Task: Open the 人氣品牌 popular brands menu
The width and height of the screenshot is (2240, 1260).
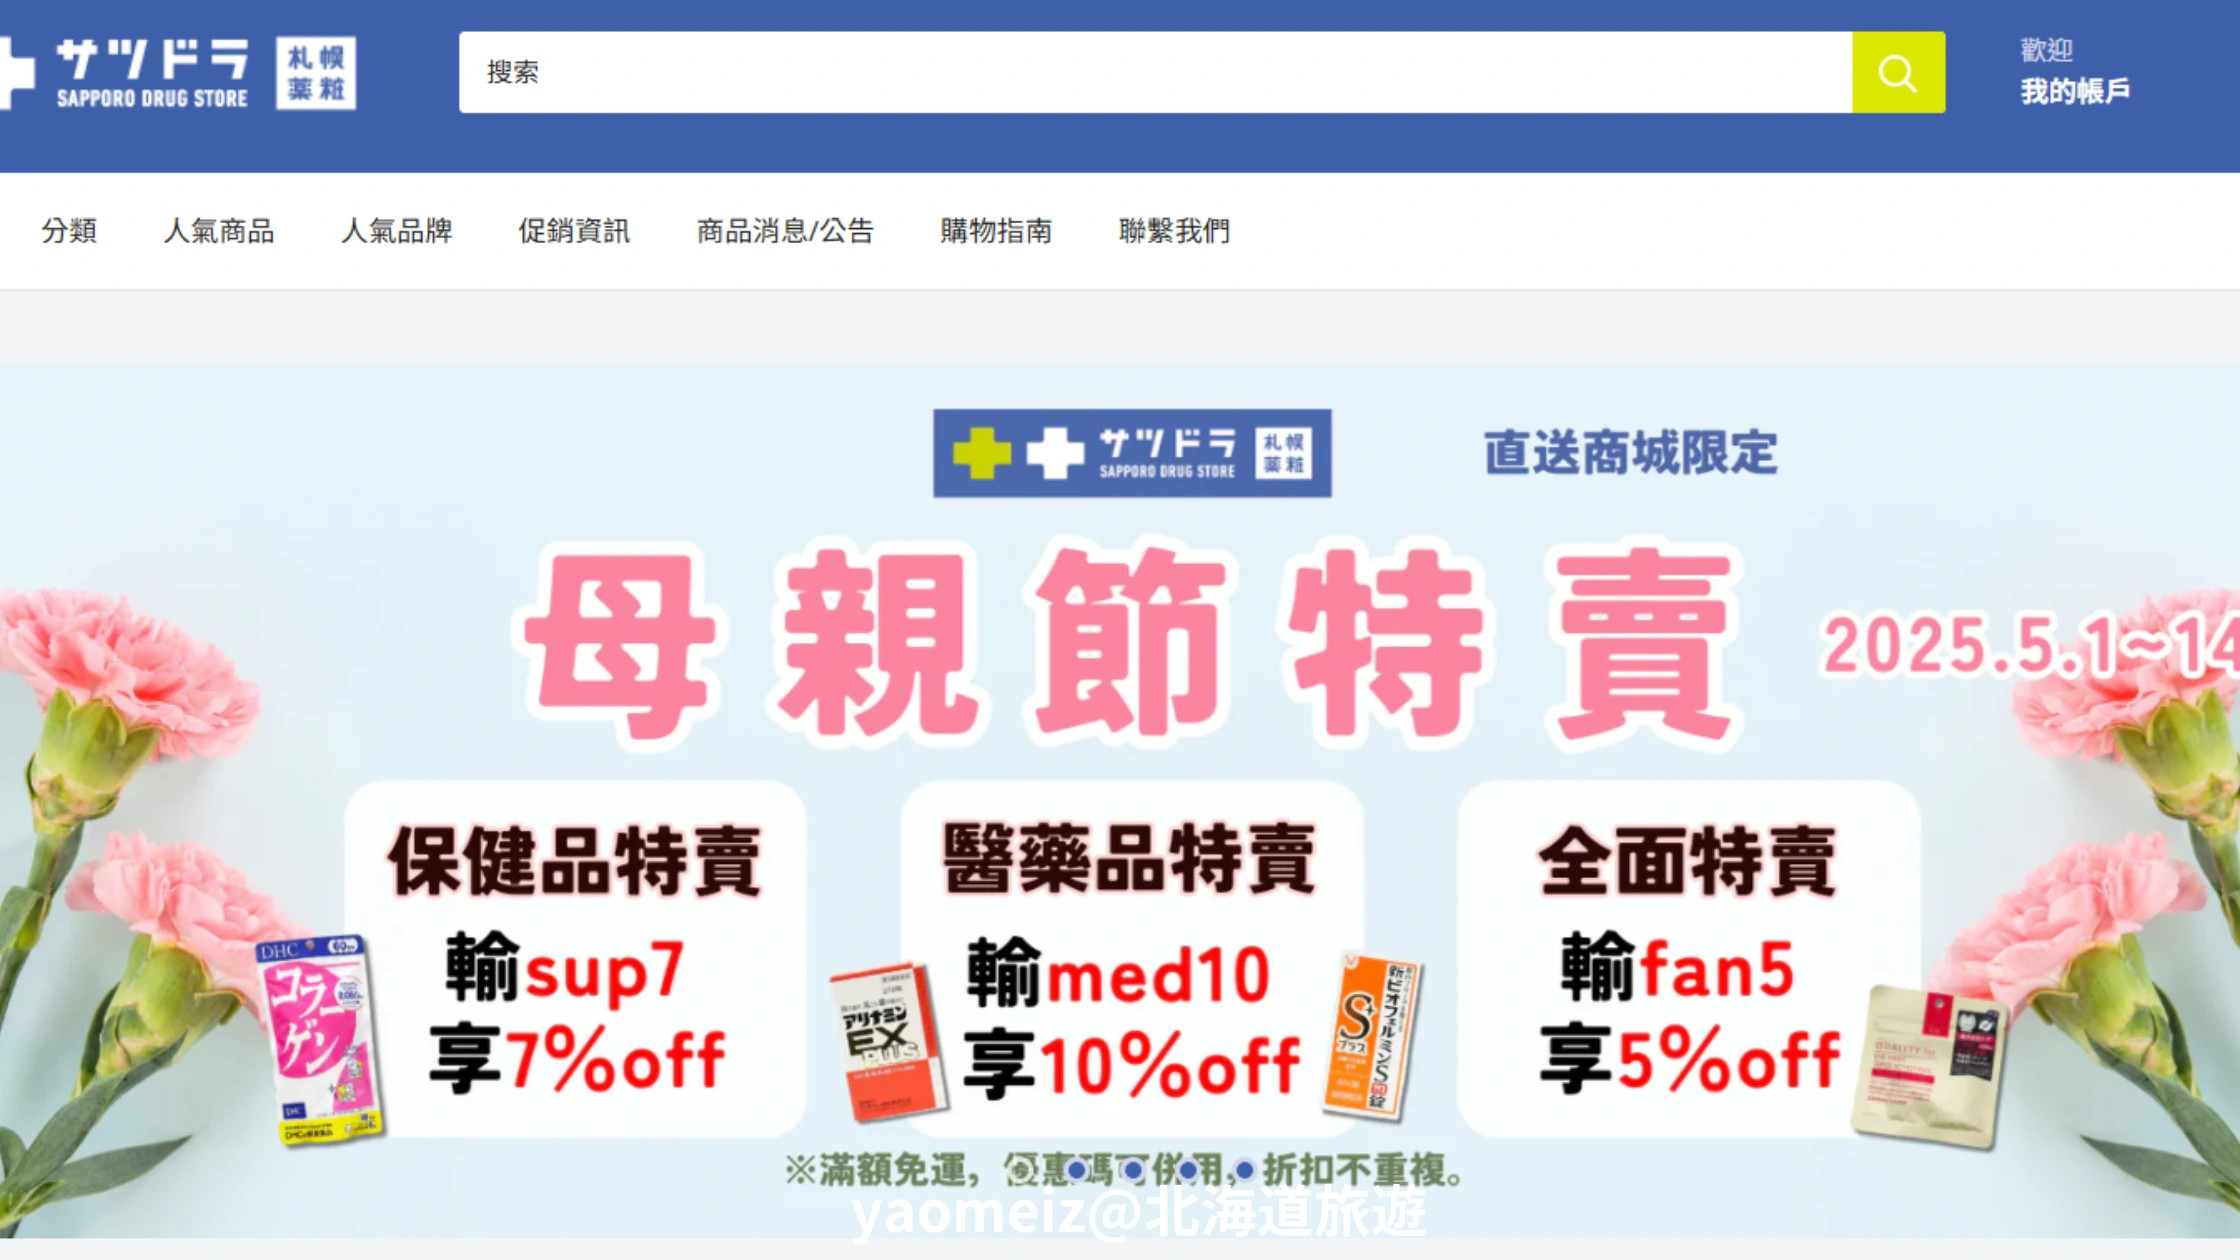Action: 396,231
